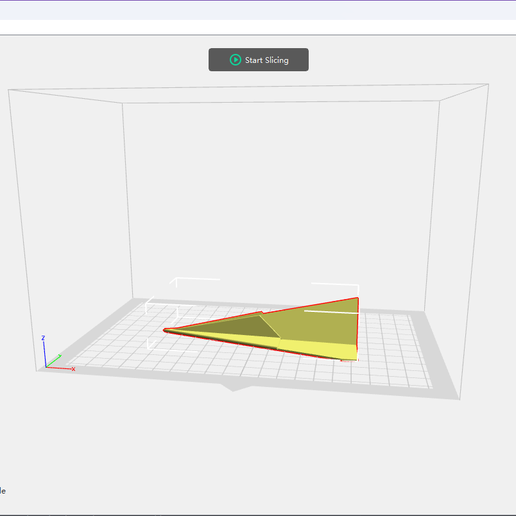Click the green play icon in Start Slicing
Viewport: 516px width, 516px height.
pos(235,60)
